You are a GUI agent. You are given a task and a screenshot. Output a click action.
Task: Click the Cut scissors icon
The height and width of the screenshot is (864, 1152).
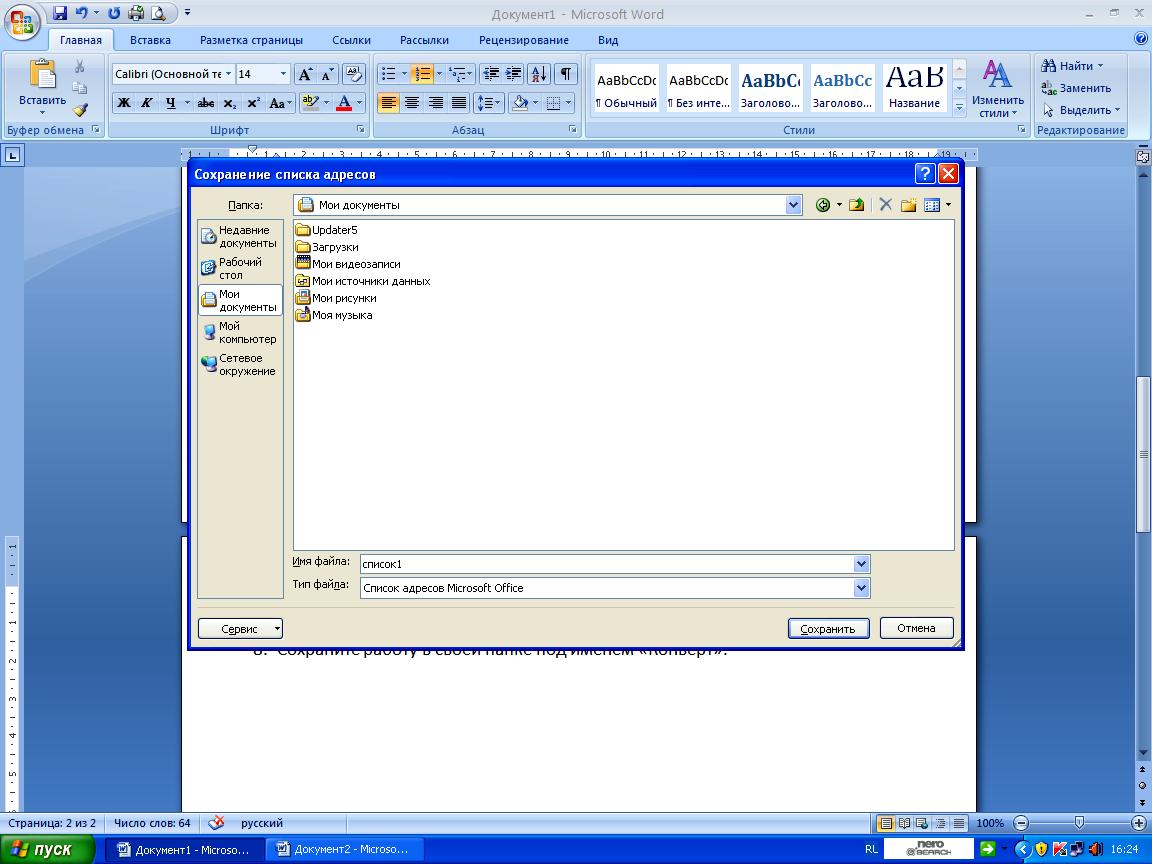tap(79, 67)
